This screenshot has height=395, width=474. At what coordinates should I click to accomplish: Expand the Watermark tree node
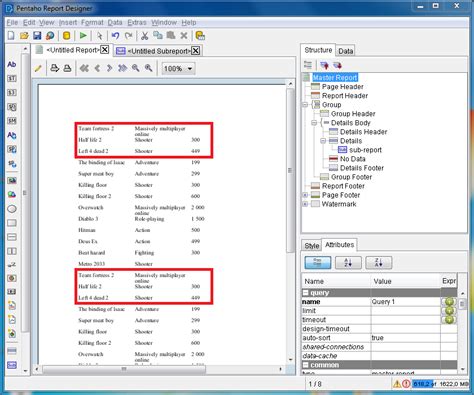305,204
